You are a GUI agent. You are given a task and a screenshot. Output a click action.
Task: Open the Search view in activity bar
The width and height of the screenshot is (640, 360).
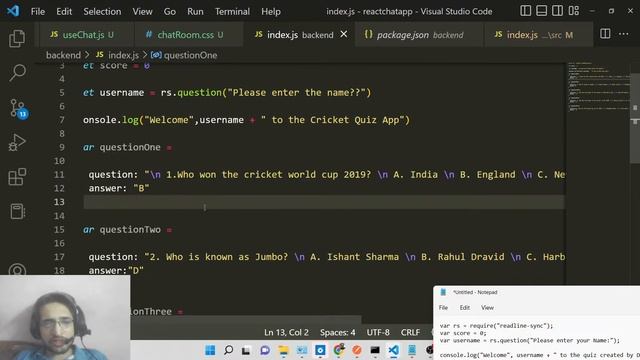(x=17, y=73)
